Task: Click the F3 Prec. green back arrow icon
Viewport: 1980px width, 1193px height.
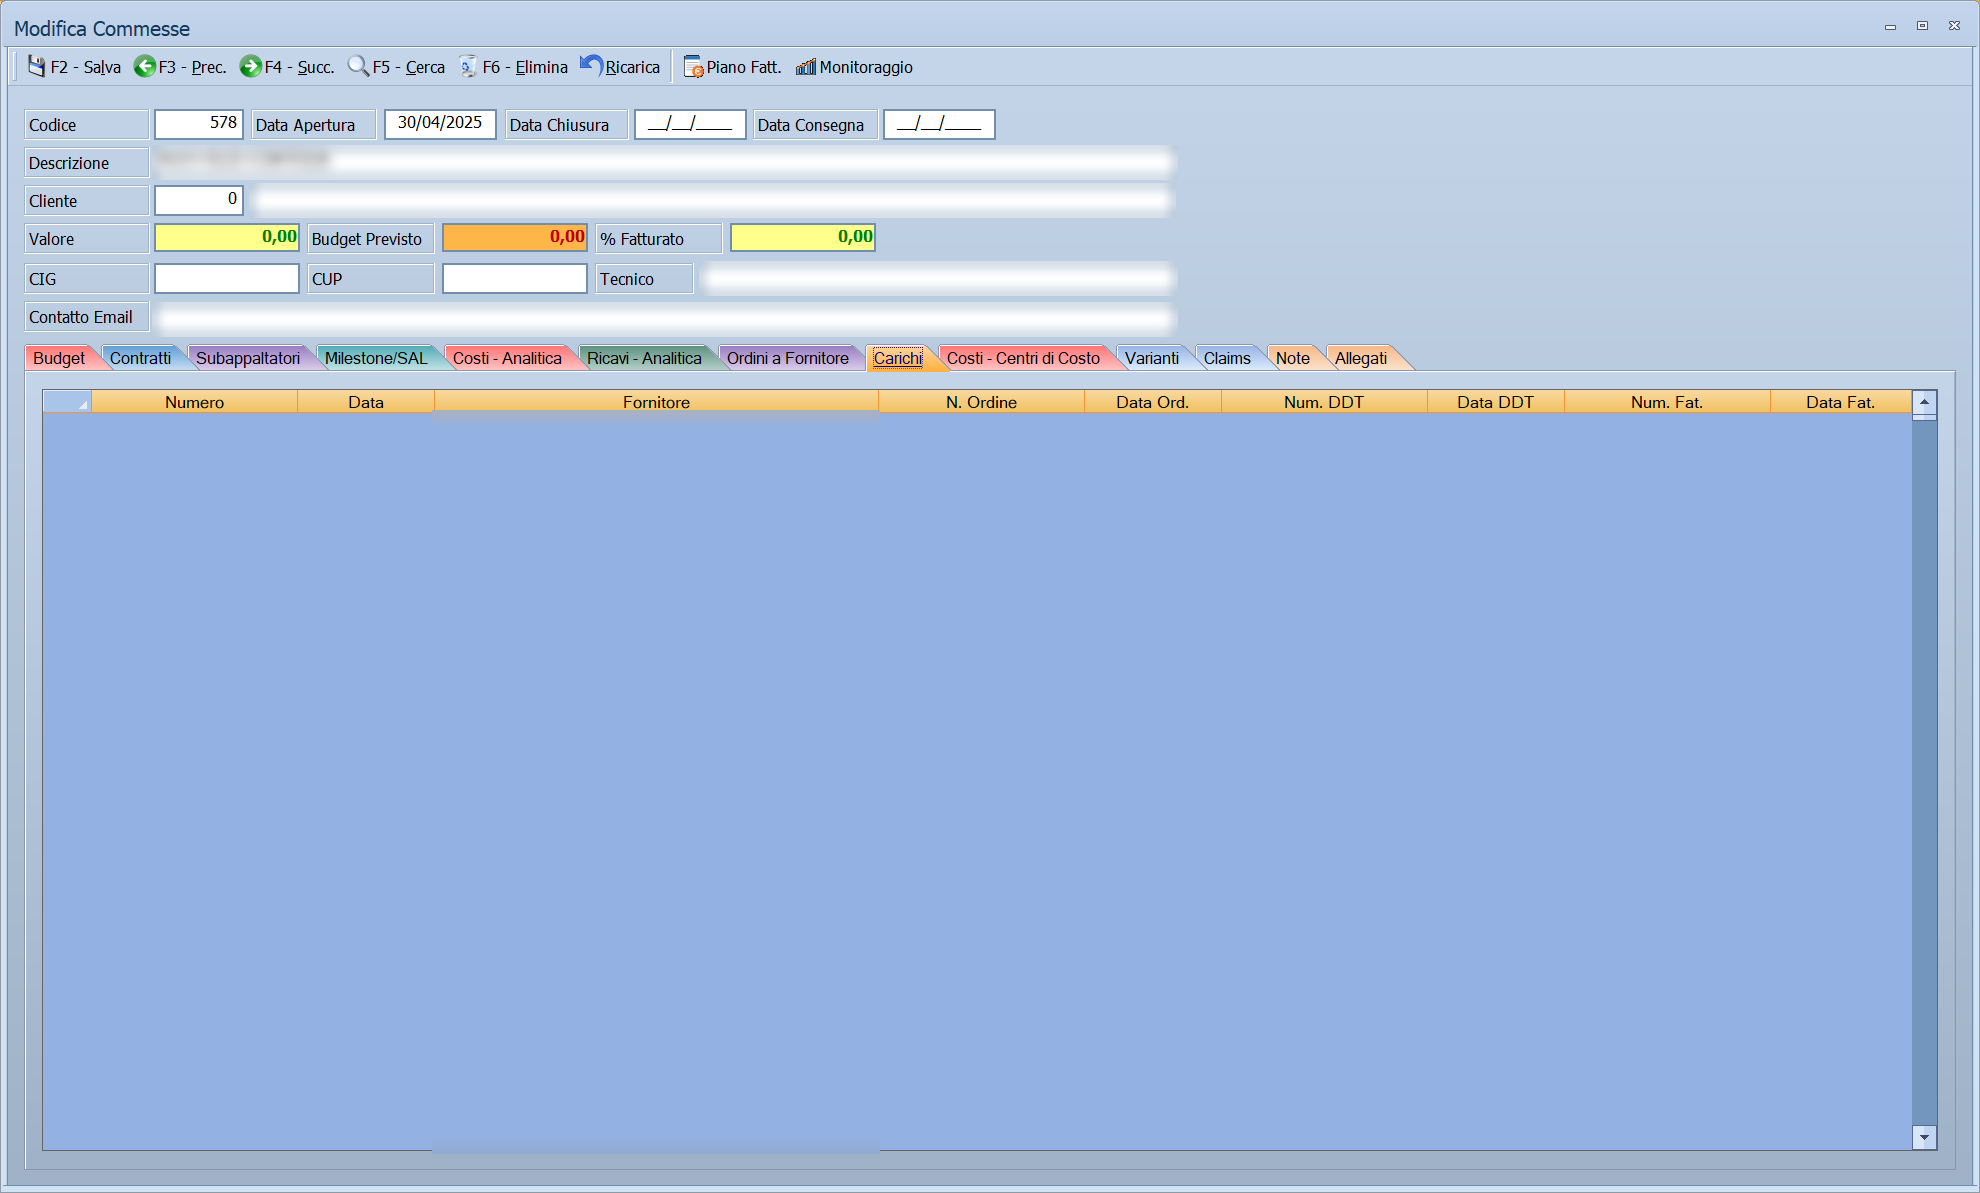Action: click(145, 66)
